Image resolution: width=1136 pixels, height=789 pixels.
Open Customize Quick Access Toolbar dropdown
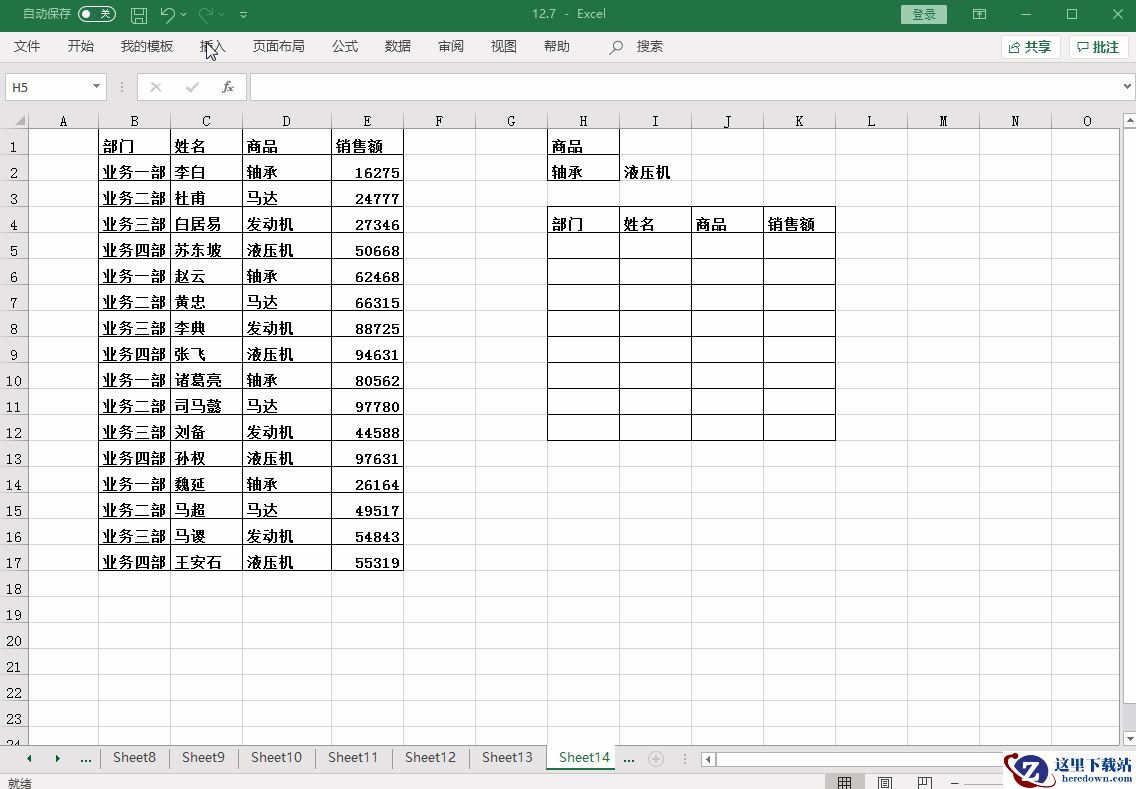243,14
